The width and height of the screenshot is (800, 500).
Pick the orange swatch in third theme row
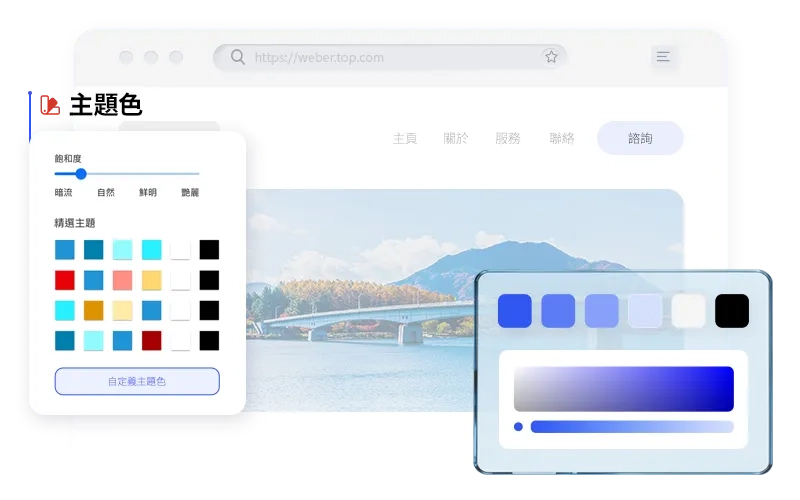pos(94,310)
